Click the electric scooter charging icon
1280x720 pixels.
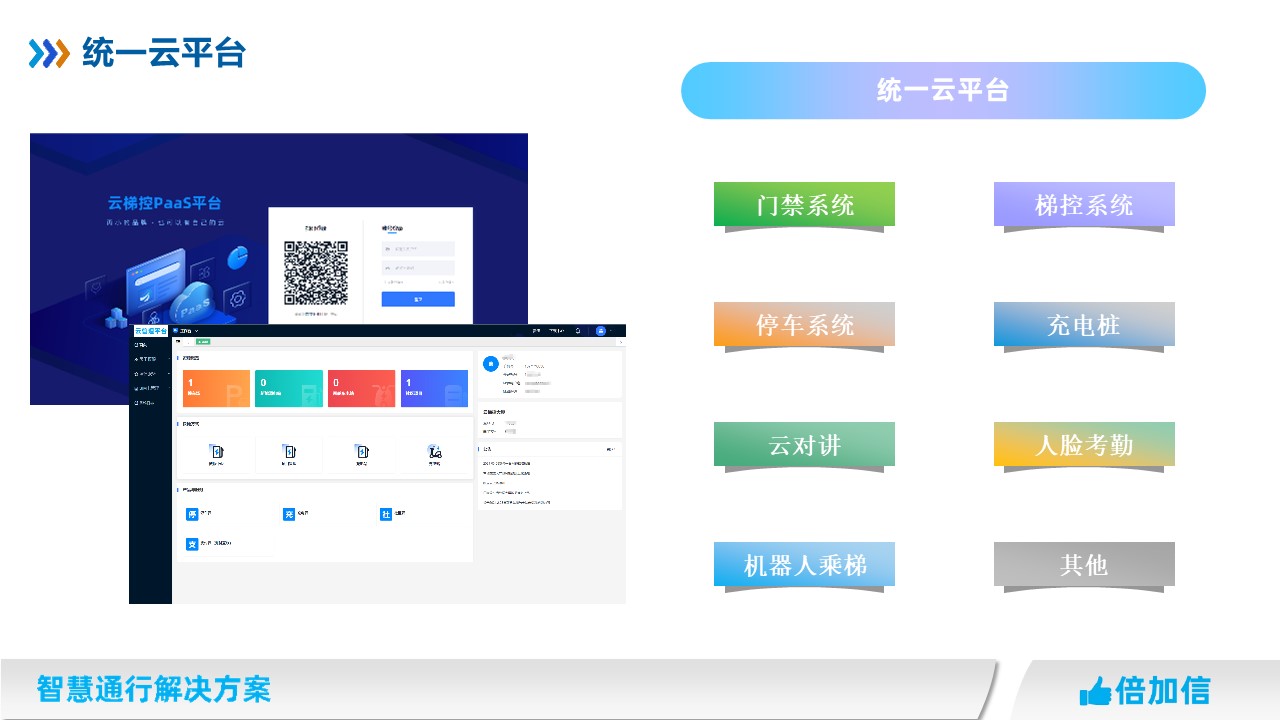pyautogui.click(x=434, y=453)
